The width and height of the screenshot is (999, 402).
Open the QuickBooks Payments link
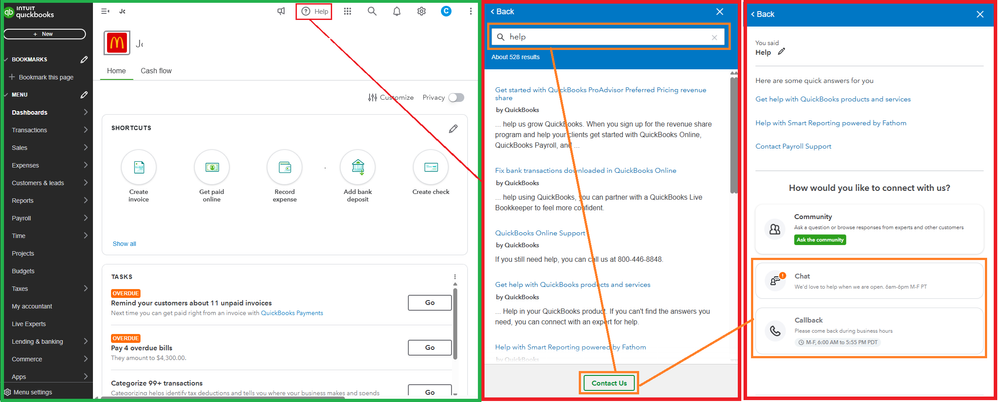tap(292, 313)
